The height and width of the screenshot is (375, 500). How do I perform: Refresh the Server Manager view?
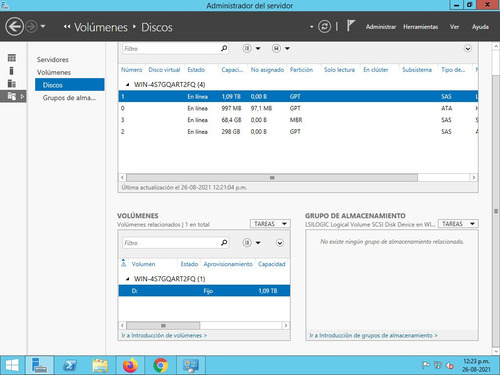click(324, 26)
